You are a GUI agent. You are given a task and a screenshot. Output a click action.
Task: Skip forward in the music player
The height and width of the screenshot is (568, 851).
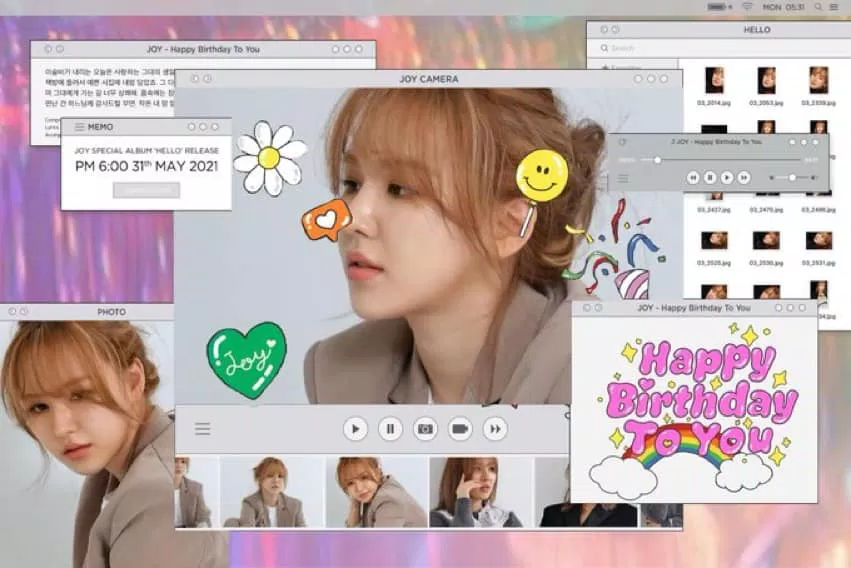pos(744,177)
